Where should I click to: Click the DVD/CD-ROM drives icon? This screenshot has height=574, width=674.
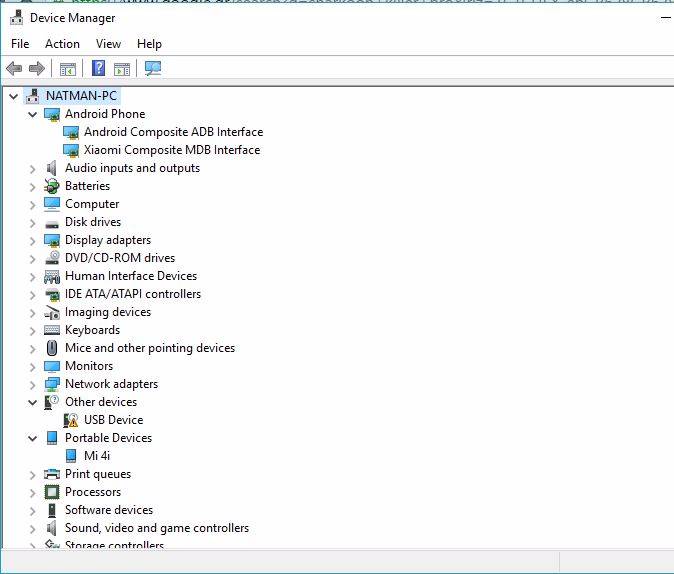pos(52,258)
